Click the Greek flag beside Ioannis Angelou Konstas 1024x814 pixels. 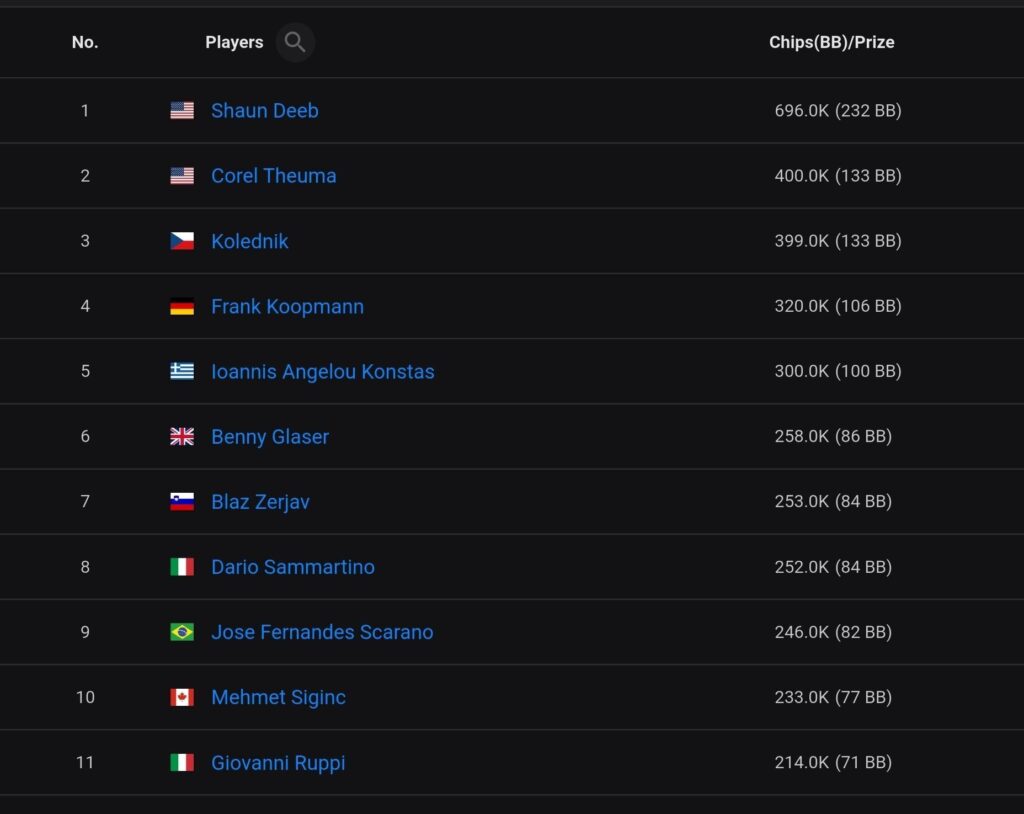(182, 372)
